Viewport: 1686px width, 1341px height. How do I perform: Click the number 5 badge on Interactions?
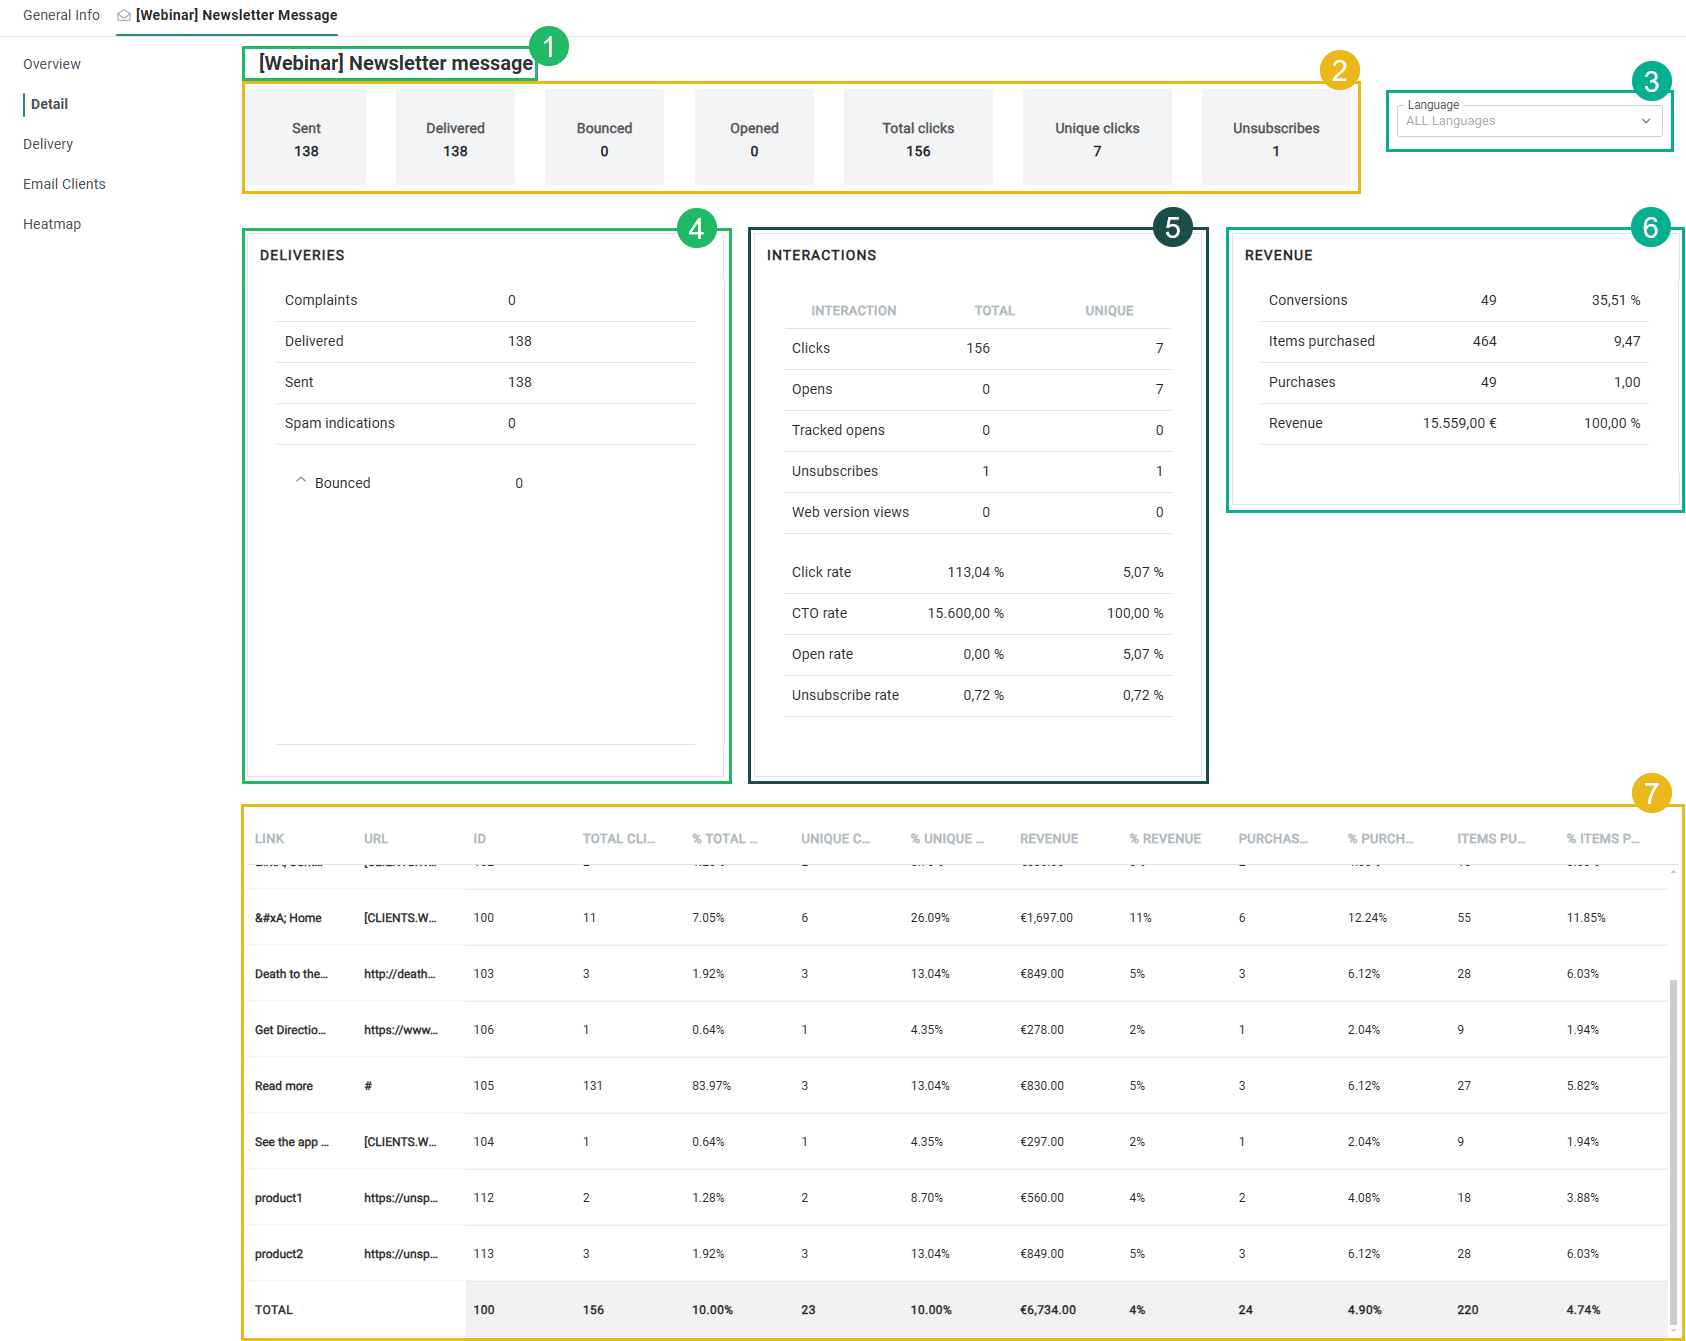pos(1172,228)
